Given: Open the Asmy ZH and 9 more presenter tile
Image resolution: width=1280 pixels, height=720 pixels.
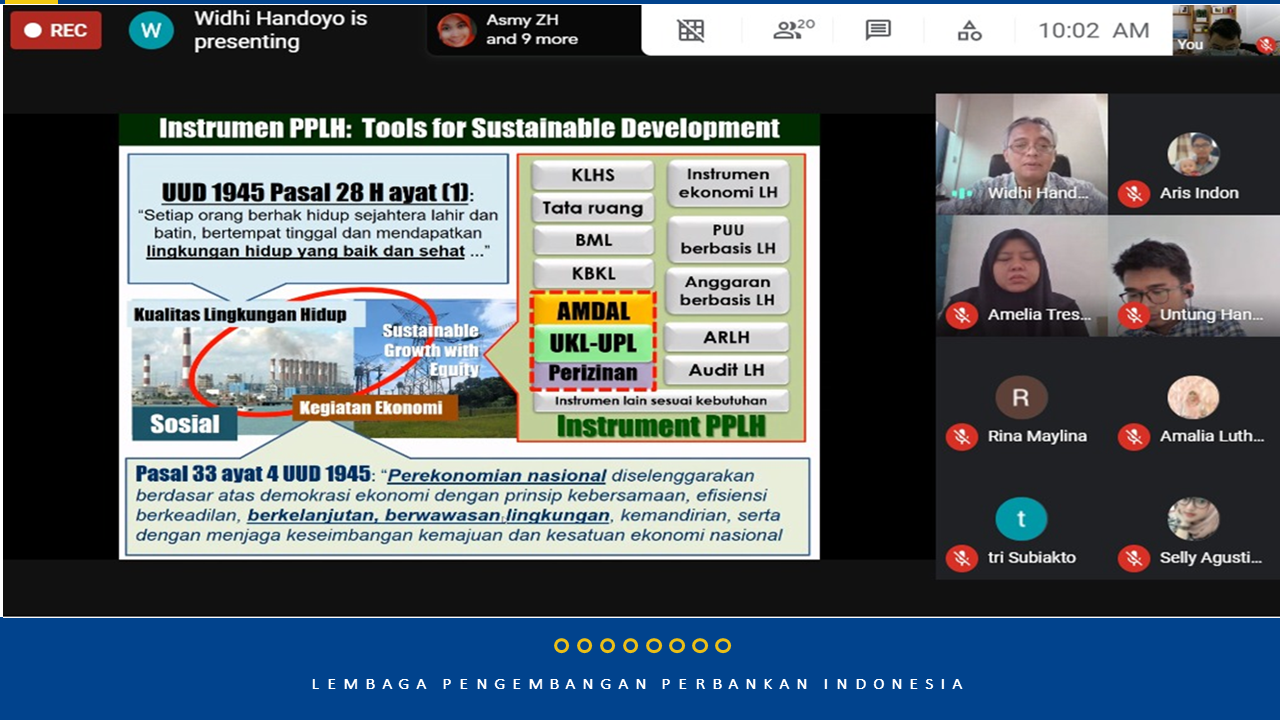Looking at the screenshot, I should tap(533, 30).
